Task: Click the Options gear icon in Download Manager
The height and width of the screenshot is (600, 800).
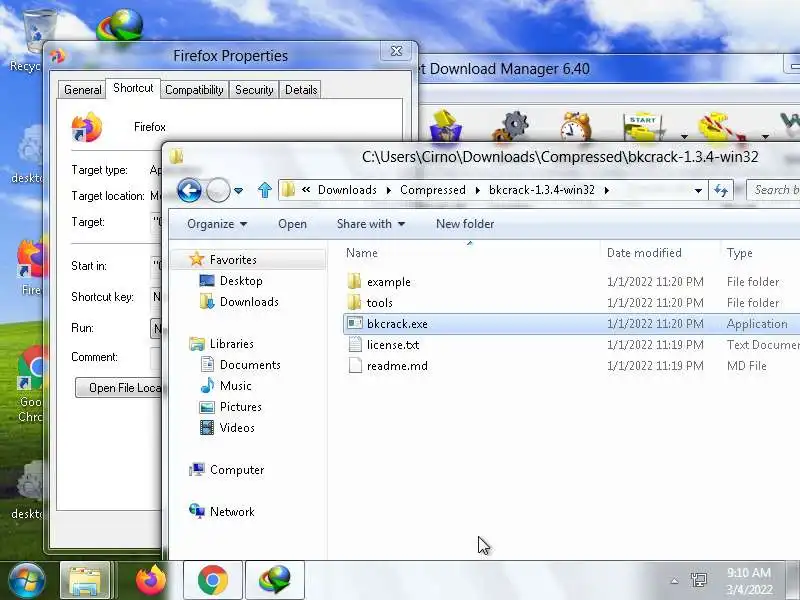Action: click(x=511, y=126)
